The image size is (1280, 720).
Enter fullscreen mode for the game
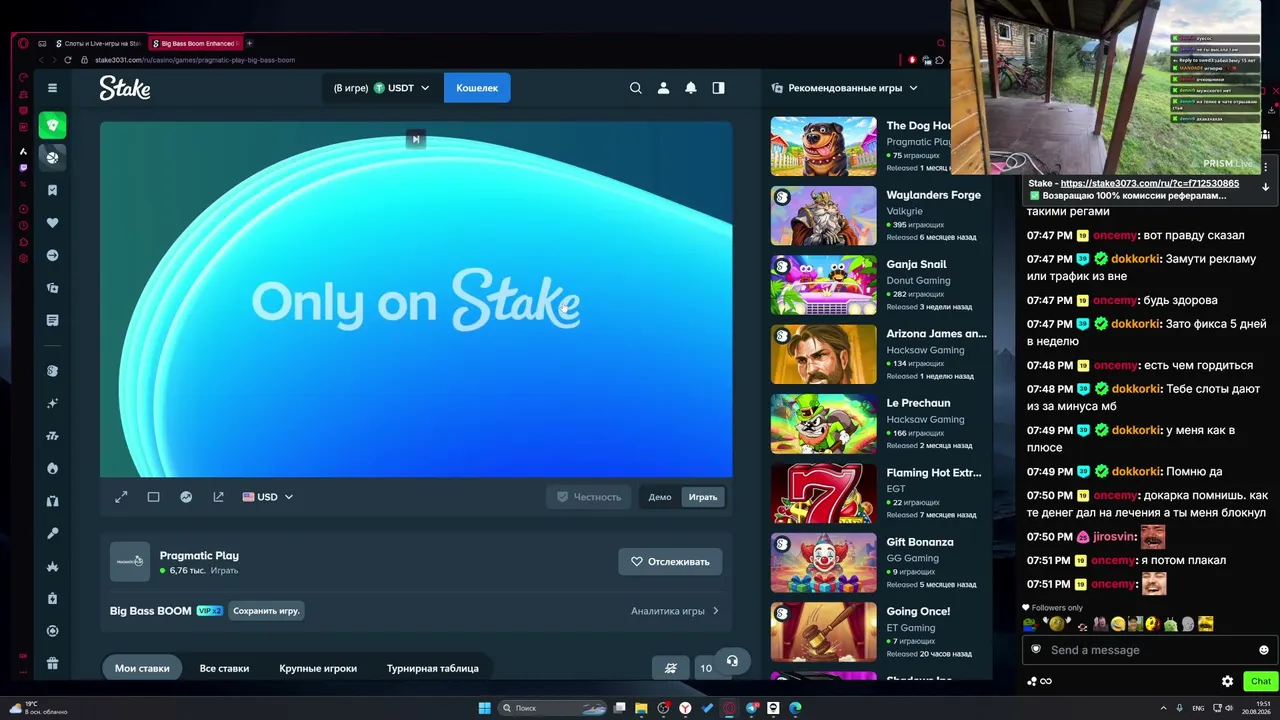(x=121, y=497)
